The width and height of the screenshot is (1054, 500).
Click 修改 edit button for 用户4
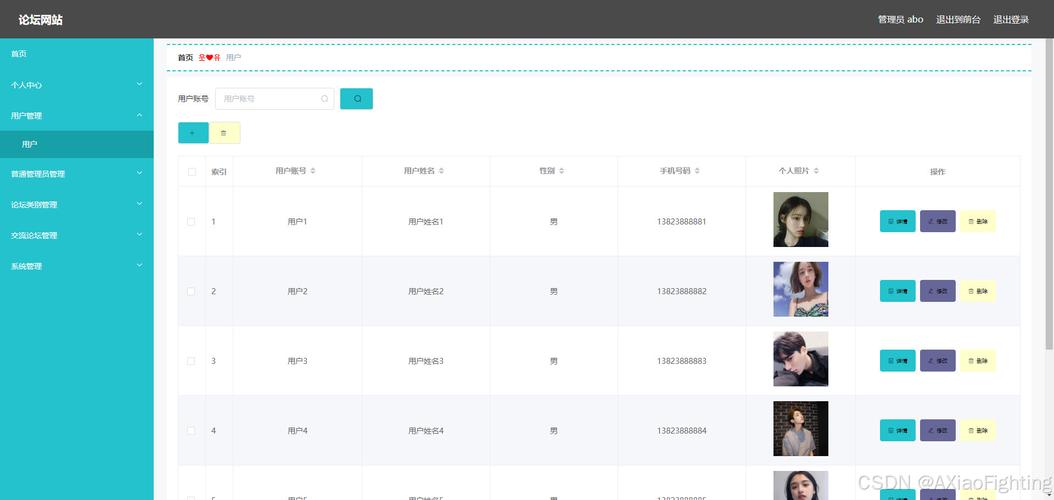pos(938,430)
